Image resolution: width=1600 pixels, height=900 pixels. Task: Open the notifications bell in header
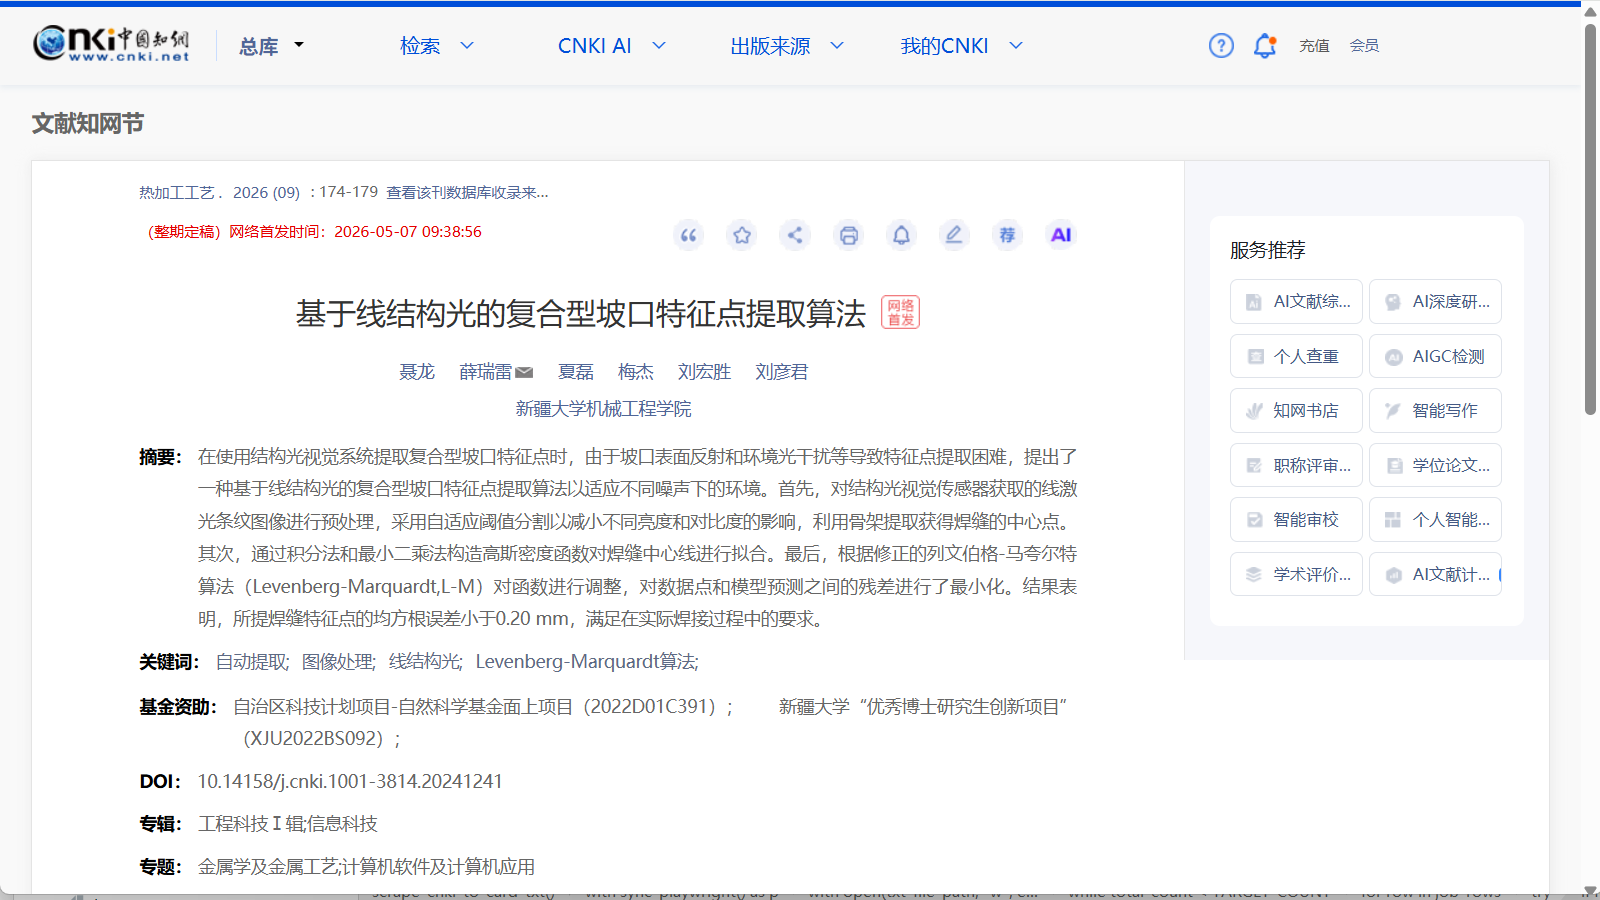(1265, 45)
